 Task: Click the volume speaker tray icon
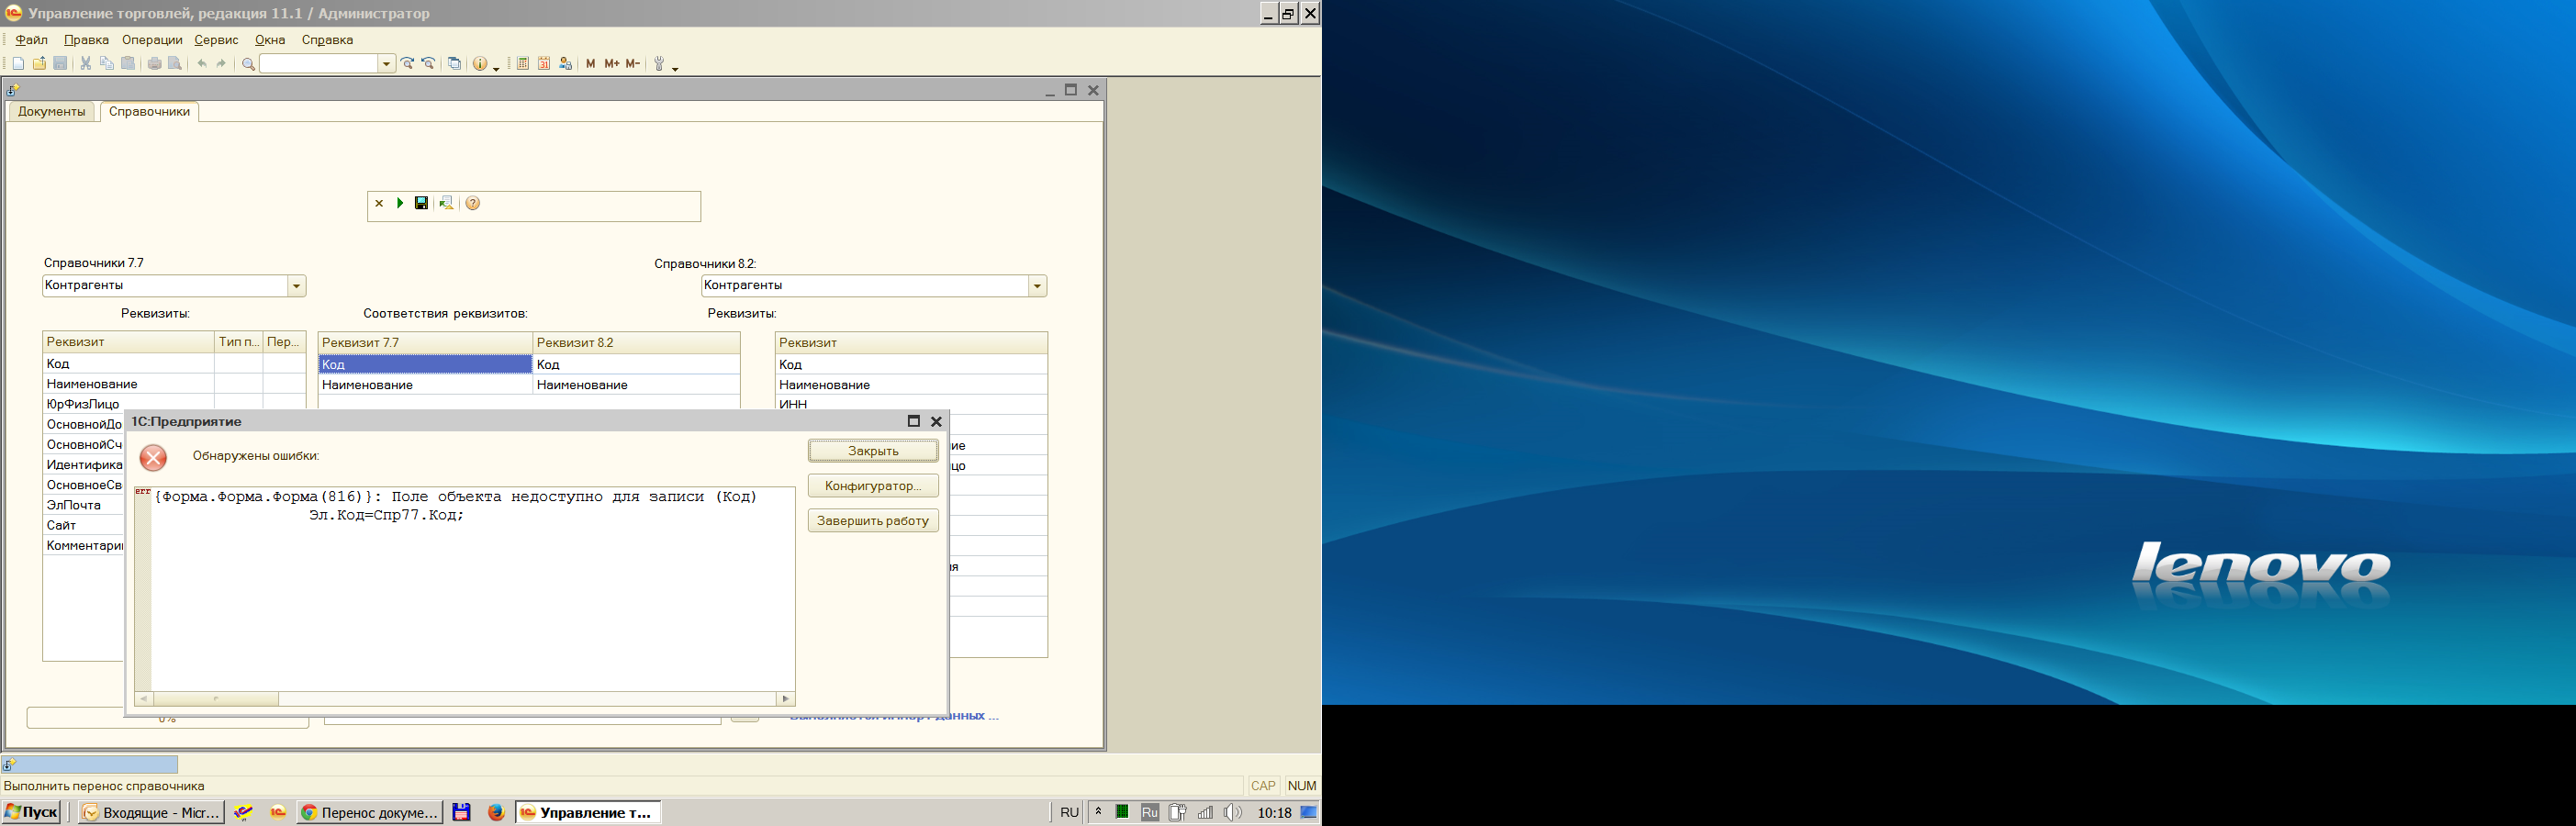click(x=1233, y=812)
